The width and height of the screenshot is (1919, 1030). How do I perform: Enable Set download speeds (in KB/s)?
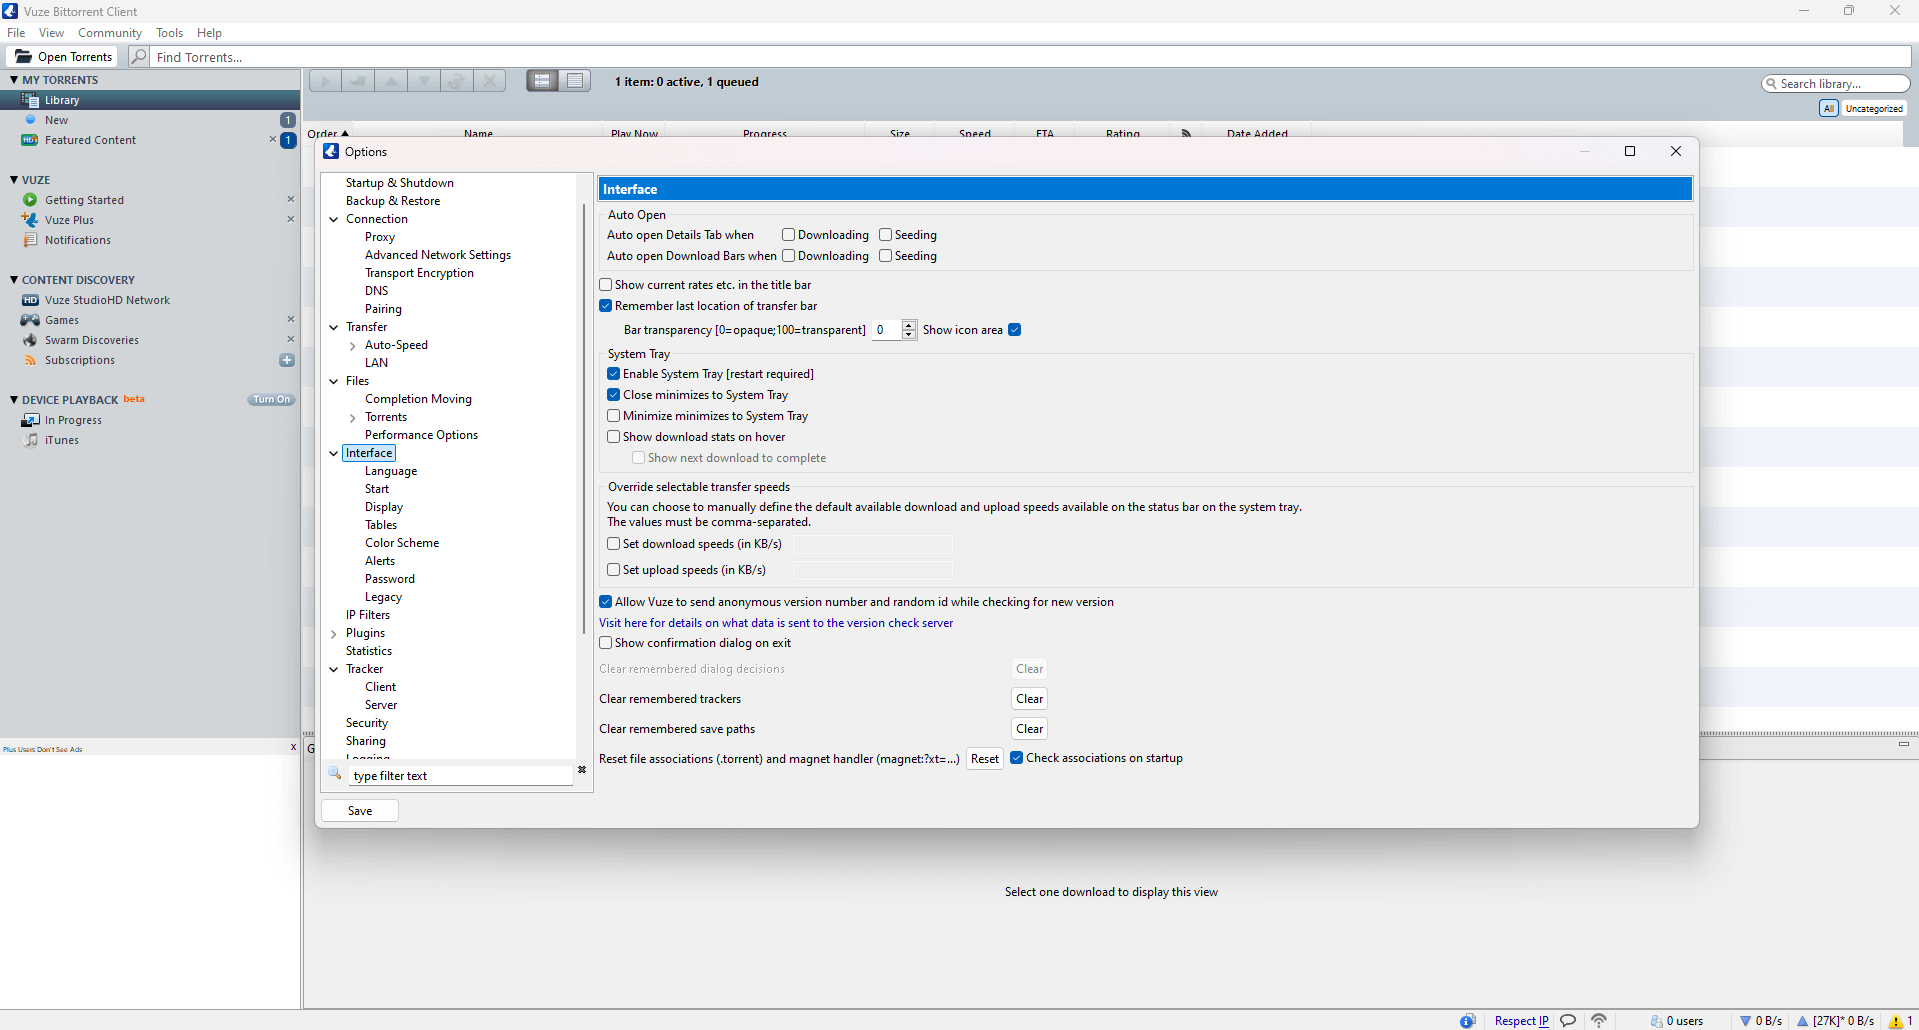pyautogui.click(x=613, y=544)
